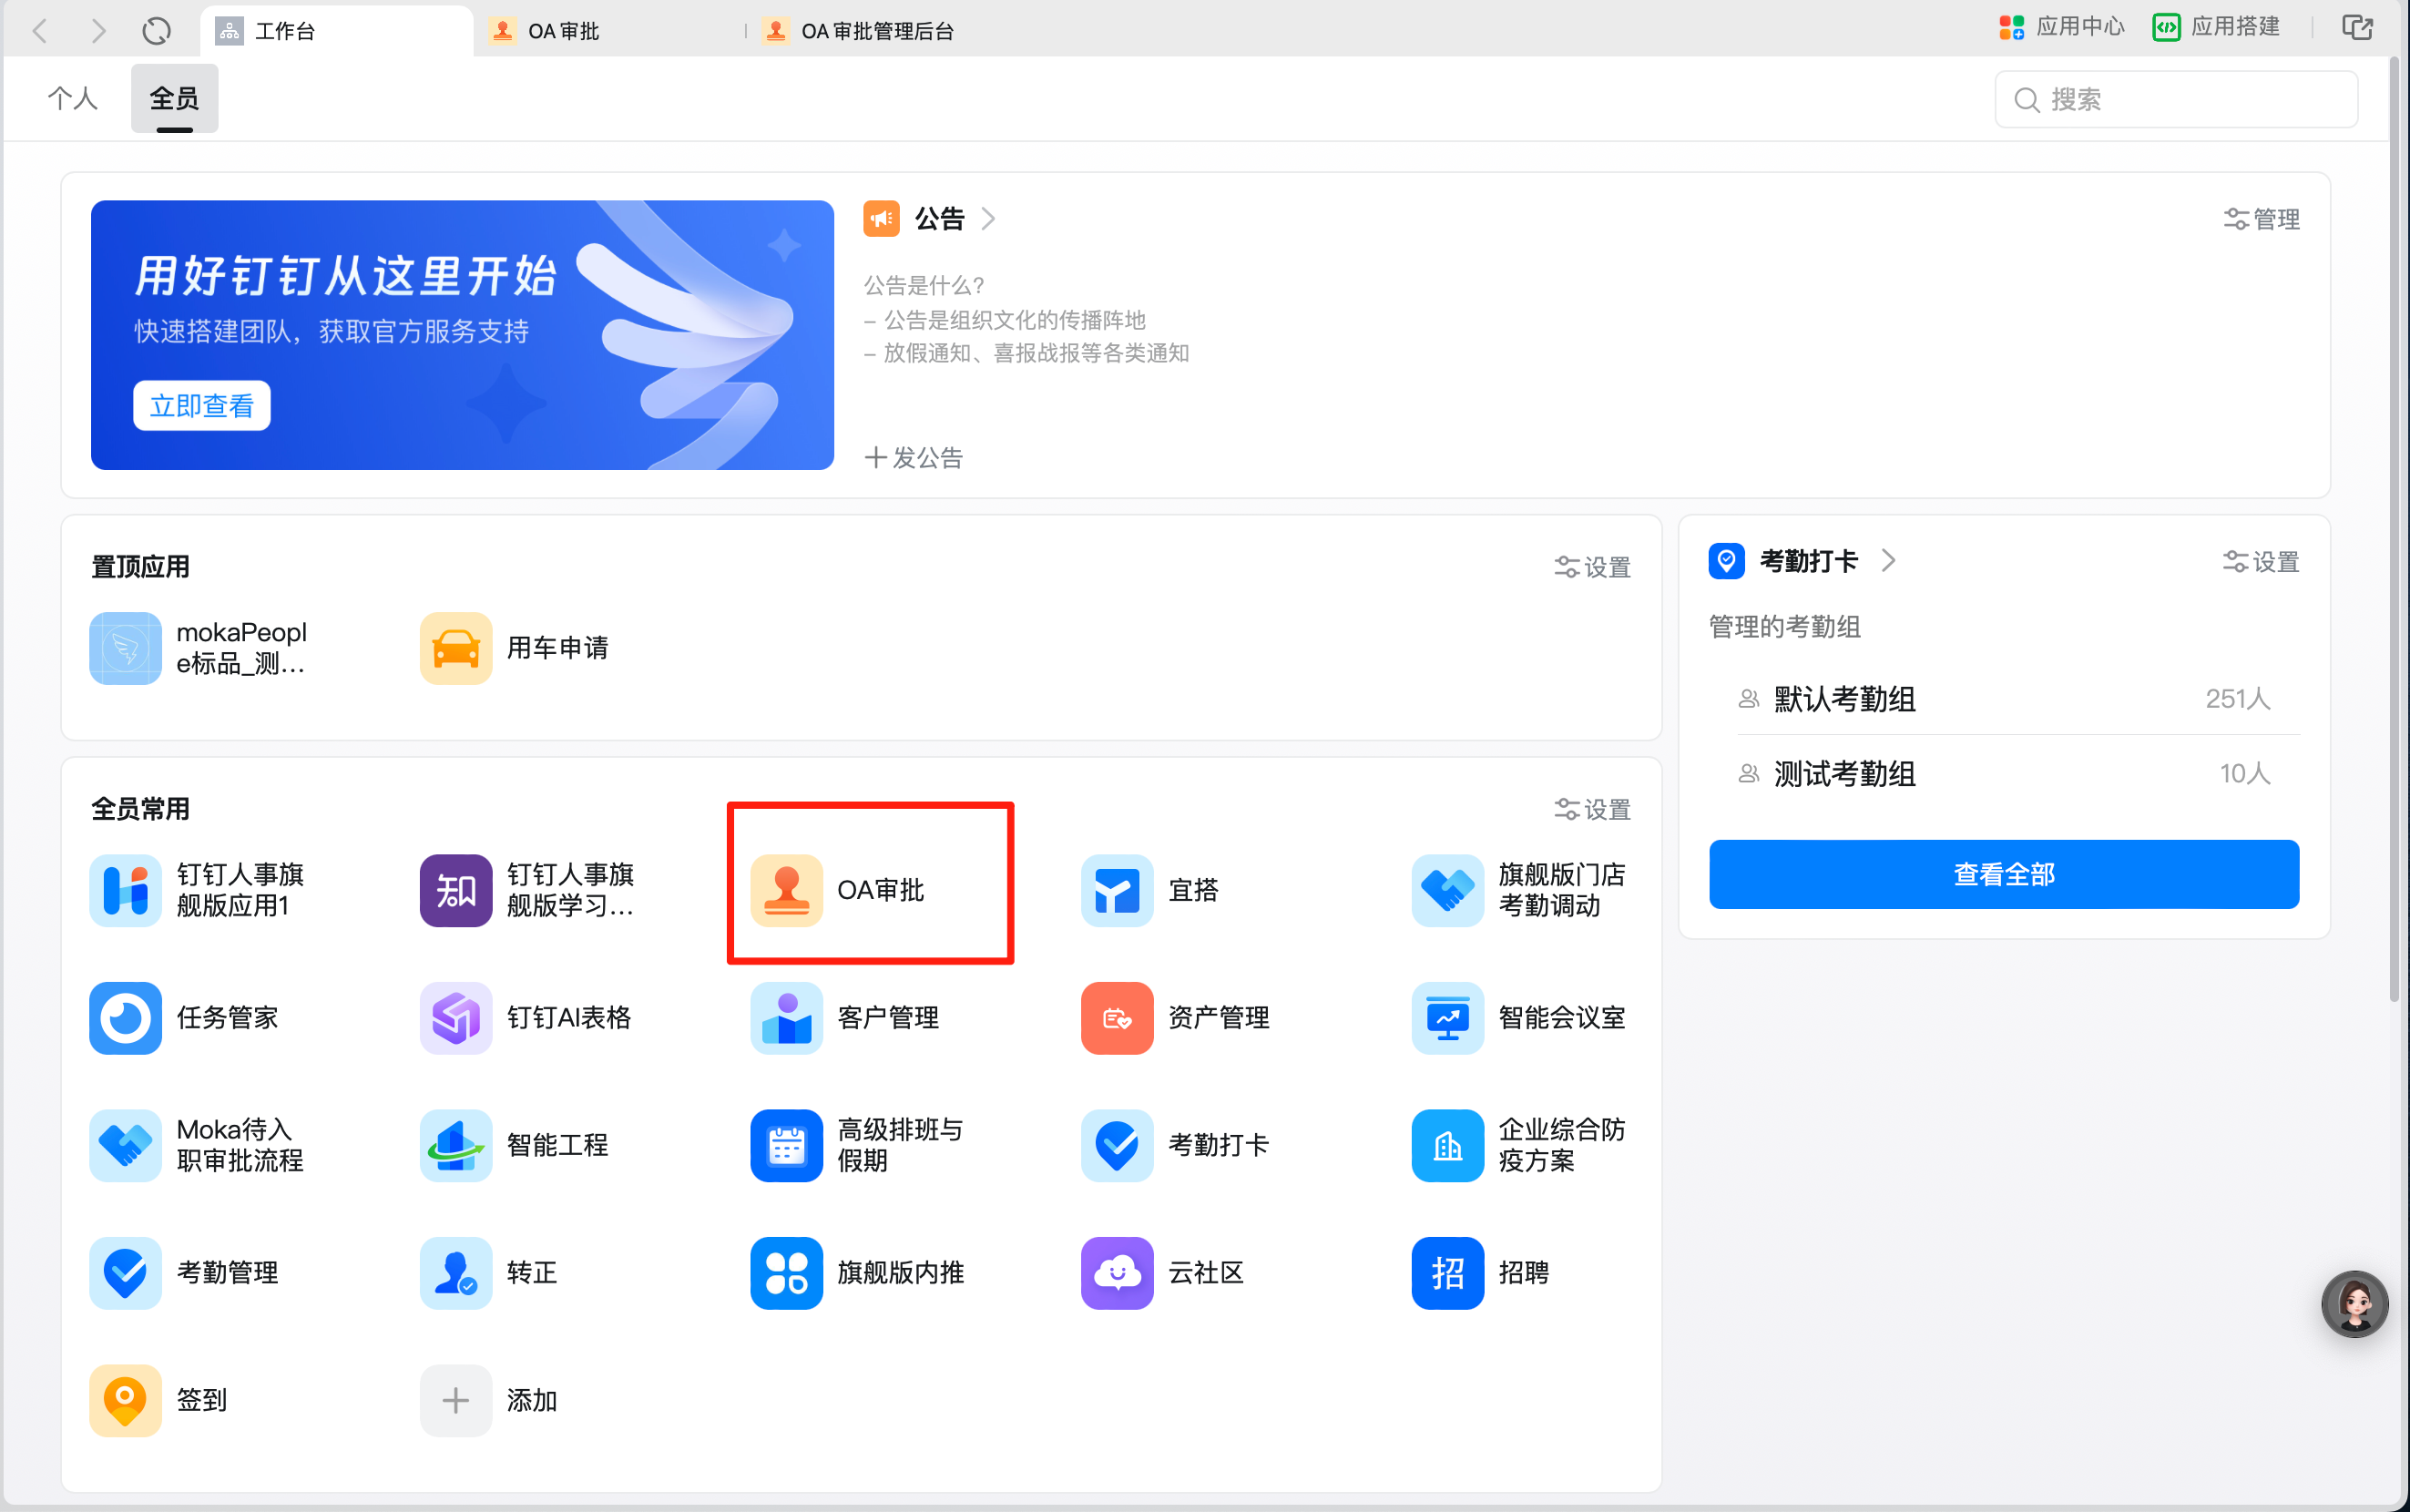Launch 旗舰版内推 app
Screen dimensions: 2410x1512
point(857,1273)
